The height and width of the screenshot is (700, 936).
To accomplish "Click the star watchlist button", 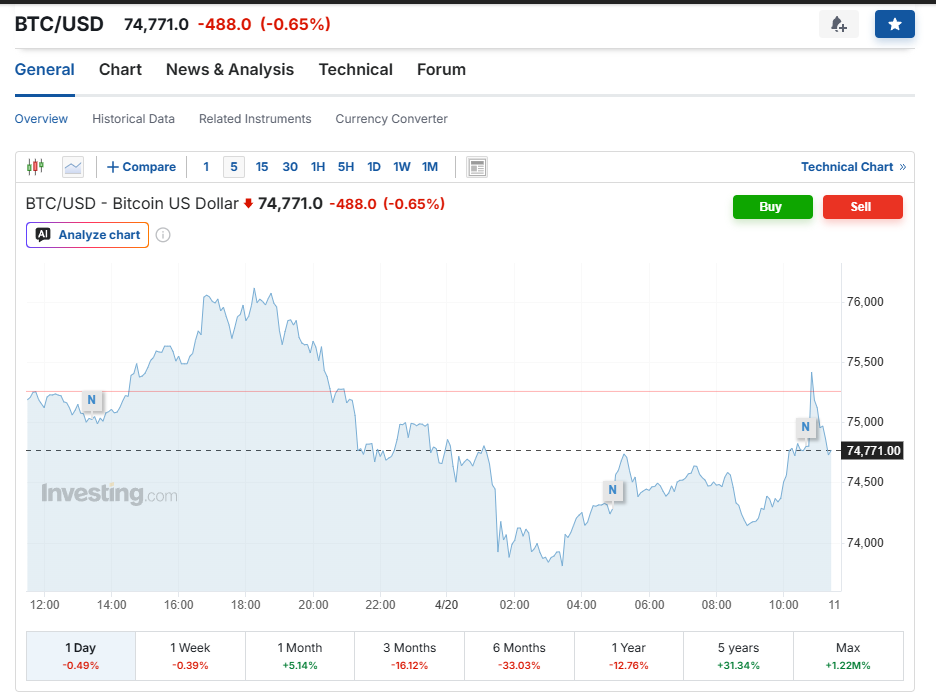I will click(x=894, y=24).
